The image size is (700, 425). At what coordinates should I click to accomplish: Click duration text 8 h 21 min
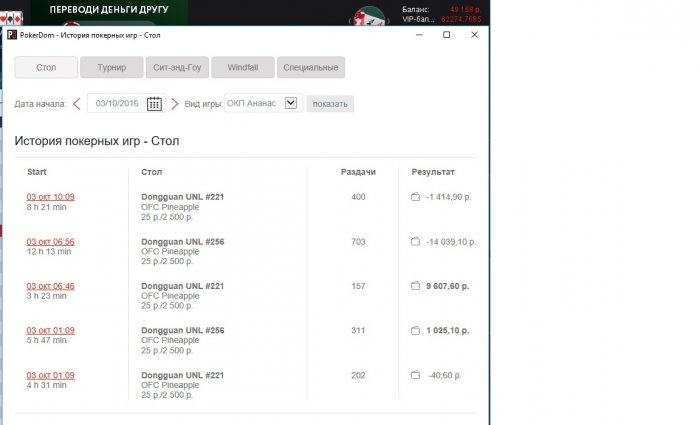46,207
